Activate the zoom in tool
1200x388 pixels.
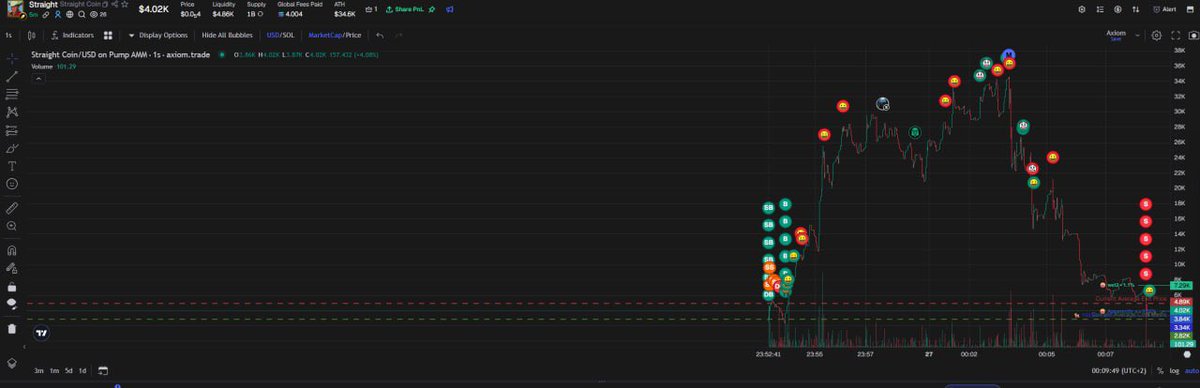click(x=12, y=226)
